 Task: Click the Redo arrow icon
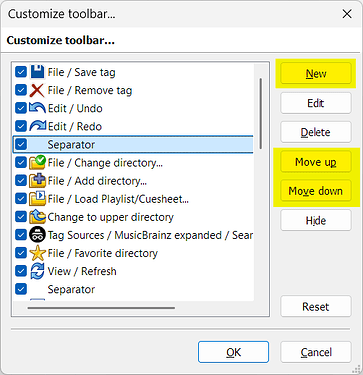click(x=37, y=126)
